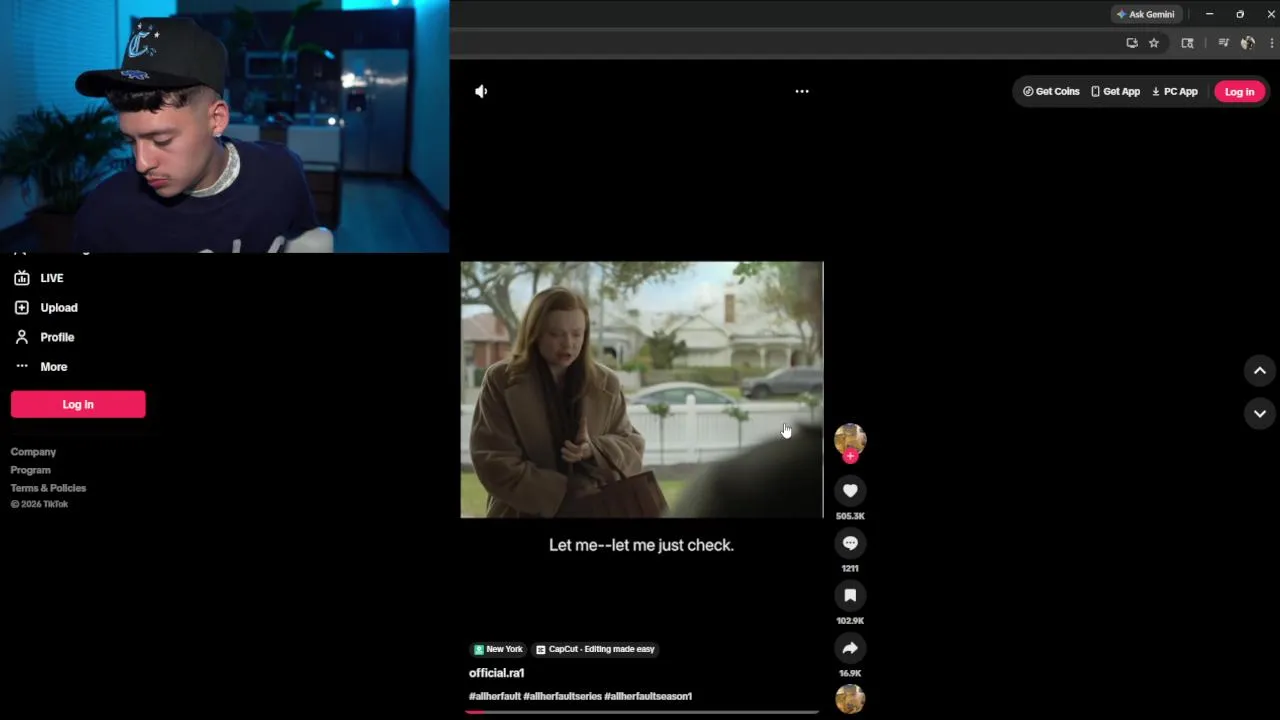The height and width of the screenshot is (720, 1280).
Task: Open the official.ra1 username link
Action: pos(496,673)
